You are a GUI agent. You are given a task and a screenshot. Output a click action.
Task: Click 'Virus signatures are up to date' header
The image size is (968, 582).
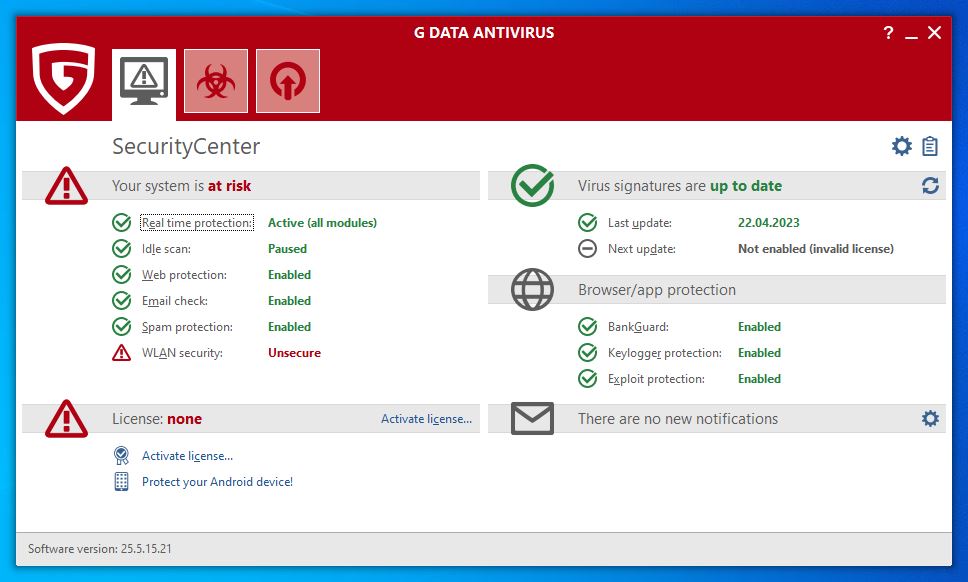[680, 186]
